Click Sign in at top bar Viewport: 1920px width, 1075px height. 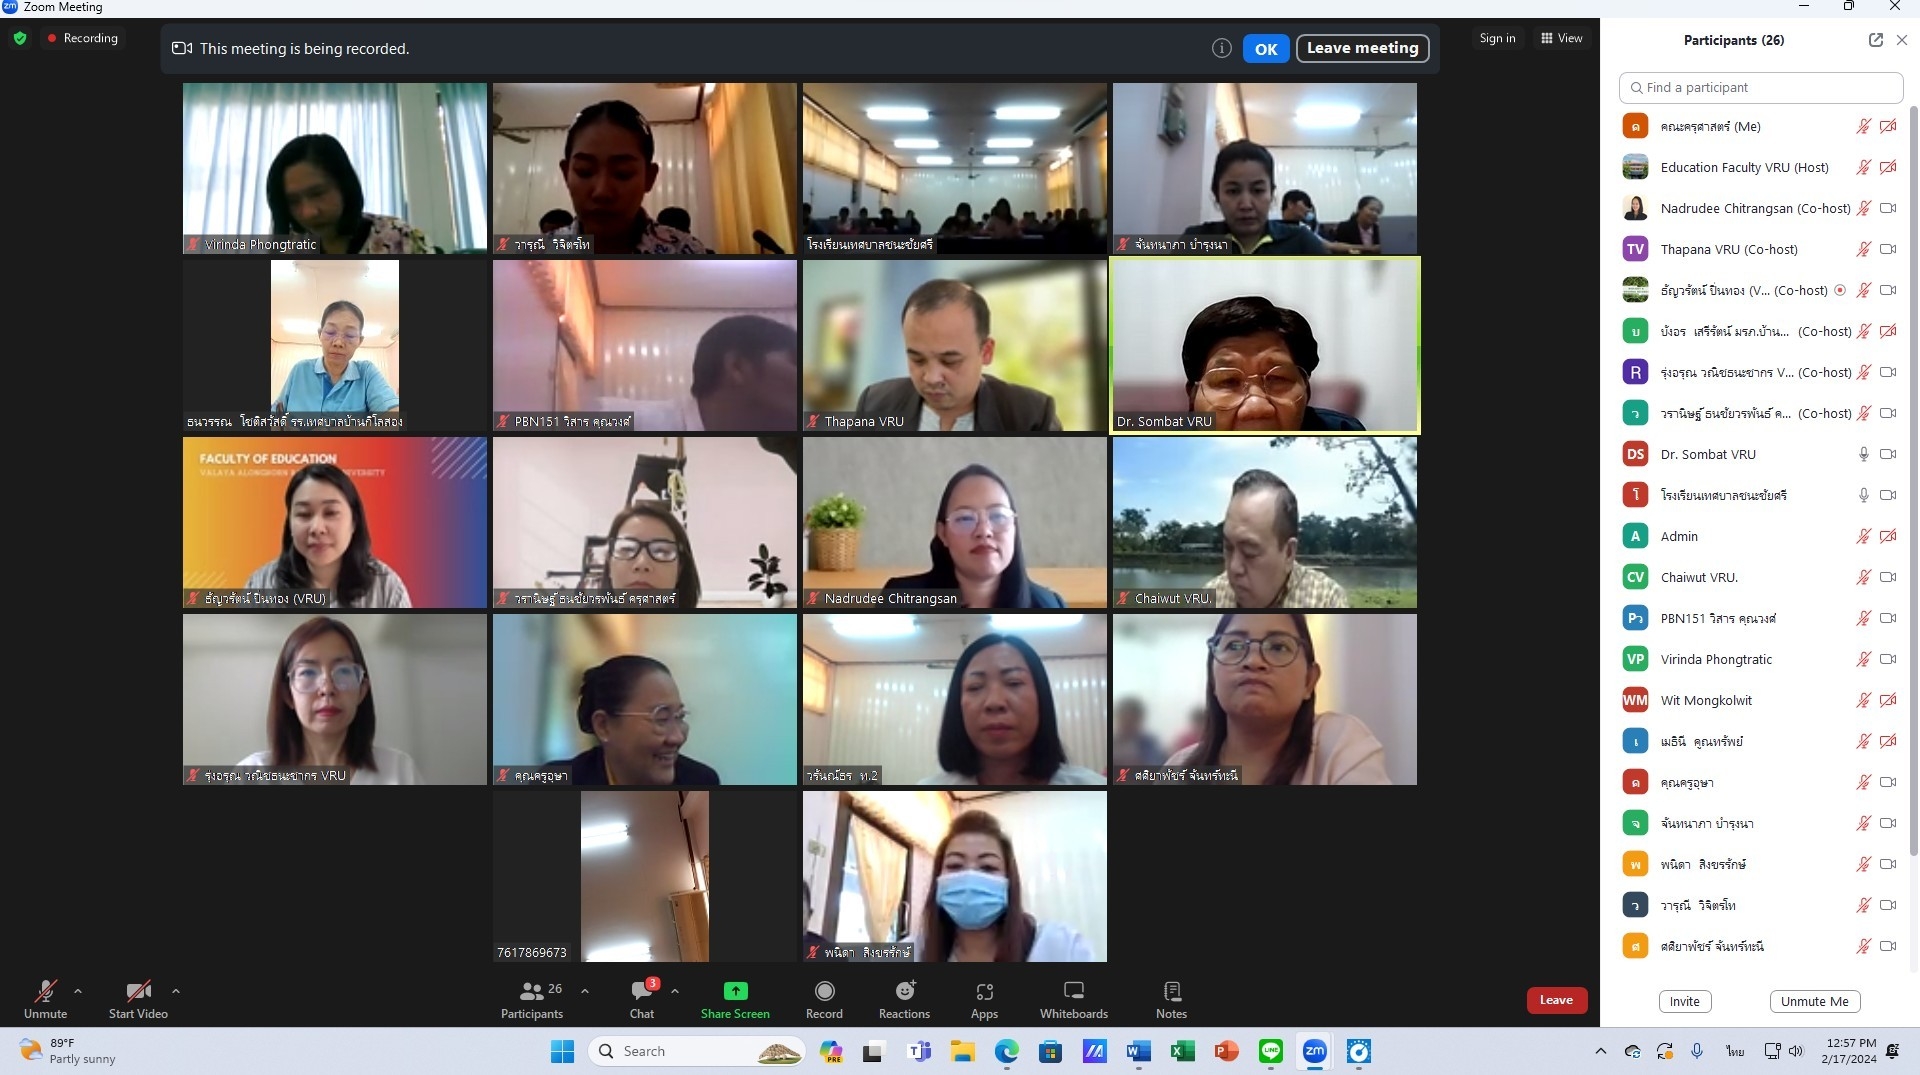point(1497,38)
